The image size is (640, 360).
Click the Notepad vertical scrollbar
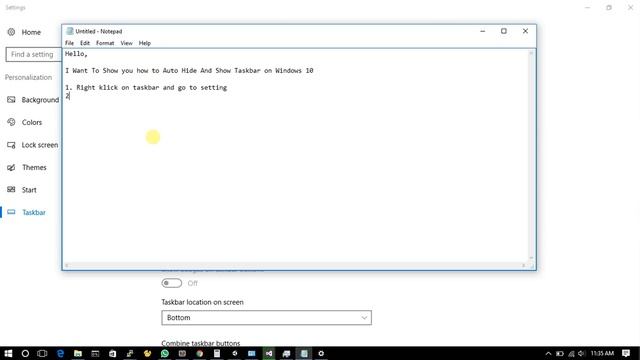[531, 155]
